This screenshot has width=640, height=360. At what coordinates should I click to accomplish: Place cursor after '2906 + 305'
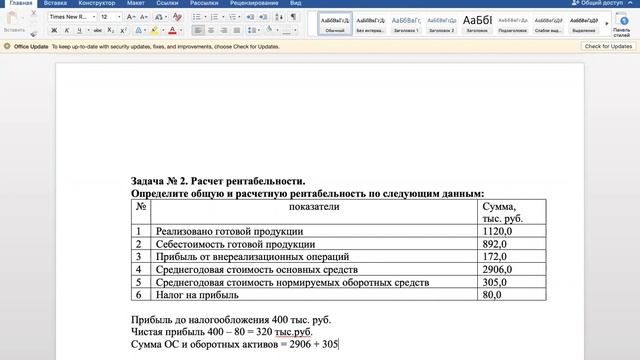[338, 344]
